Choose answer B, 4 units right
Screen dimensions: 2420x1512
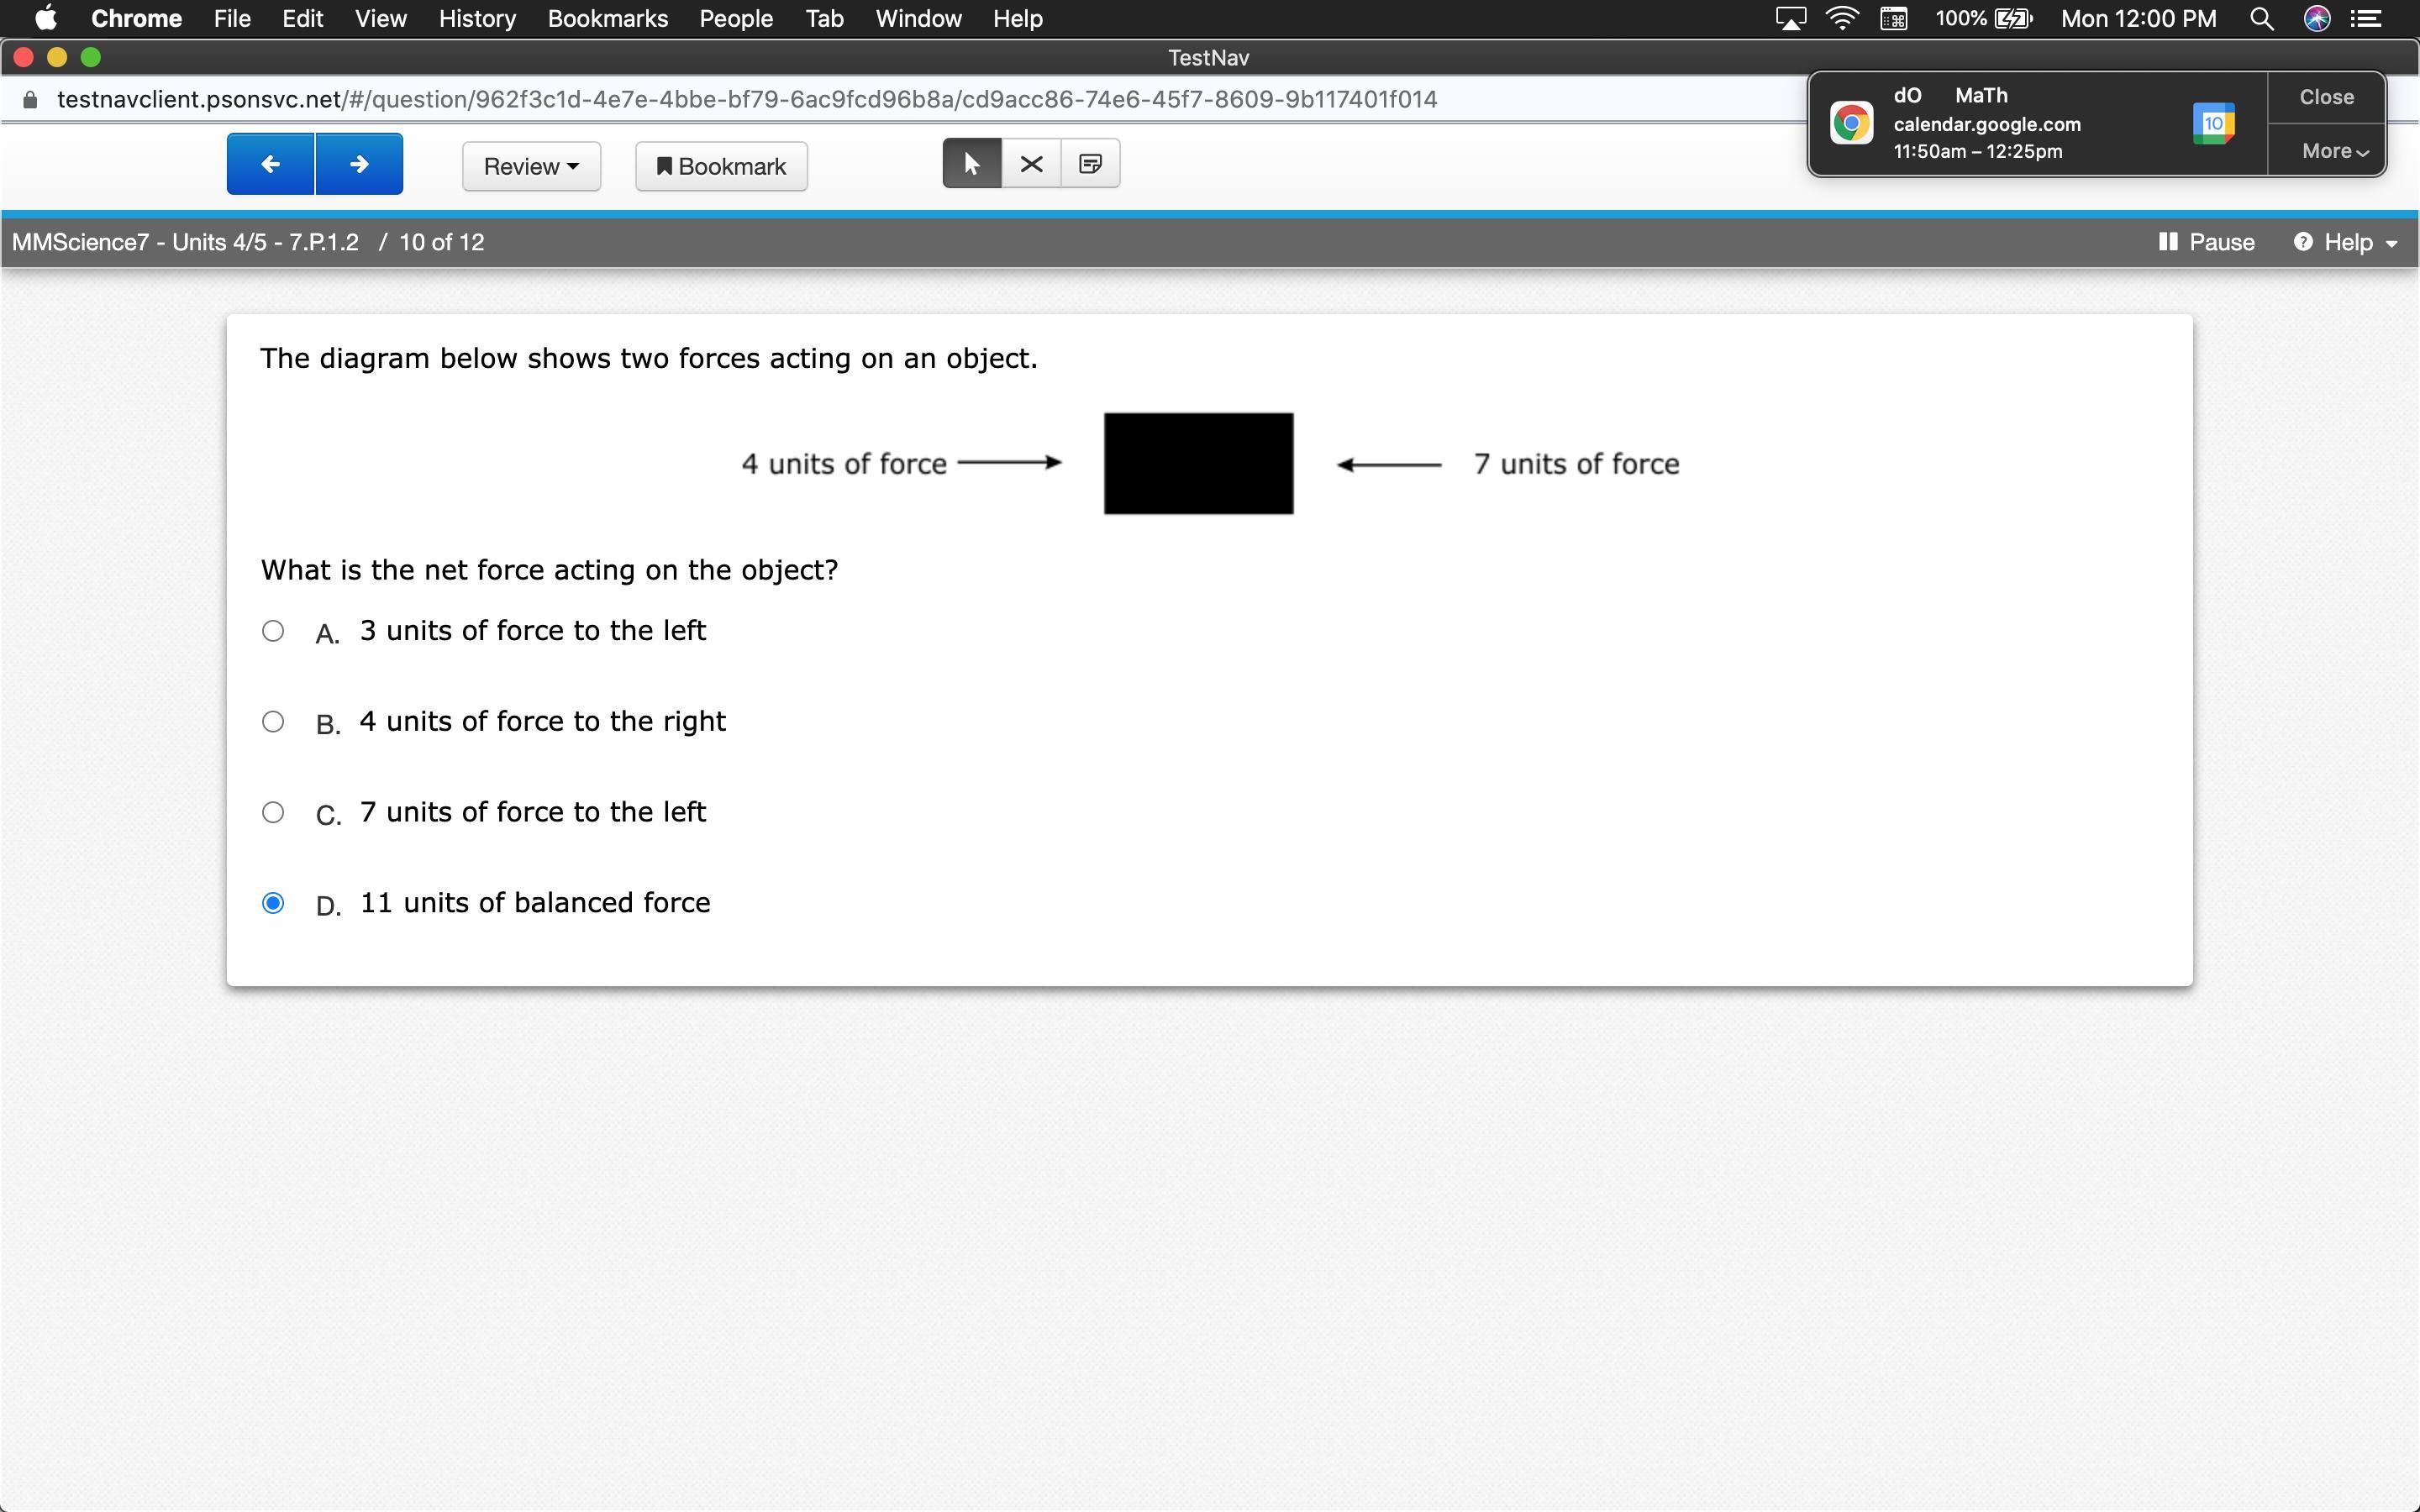tap(273, 722)
